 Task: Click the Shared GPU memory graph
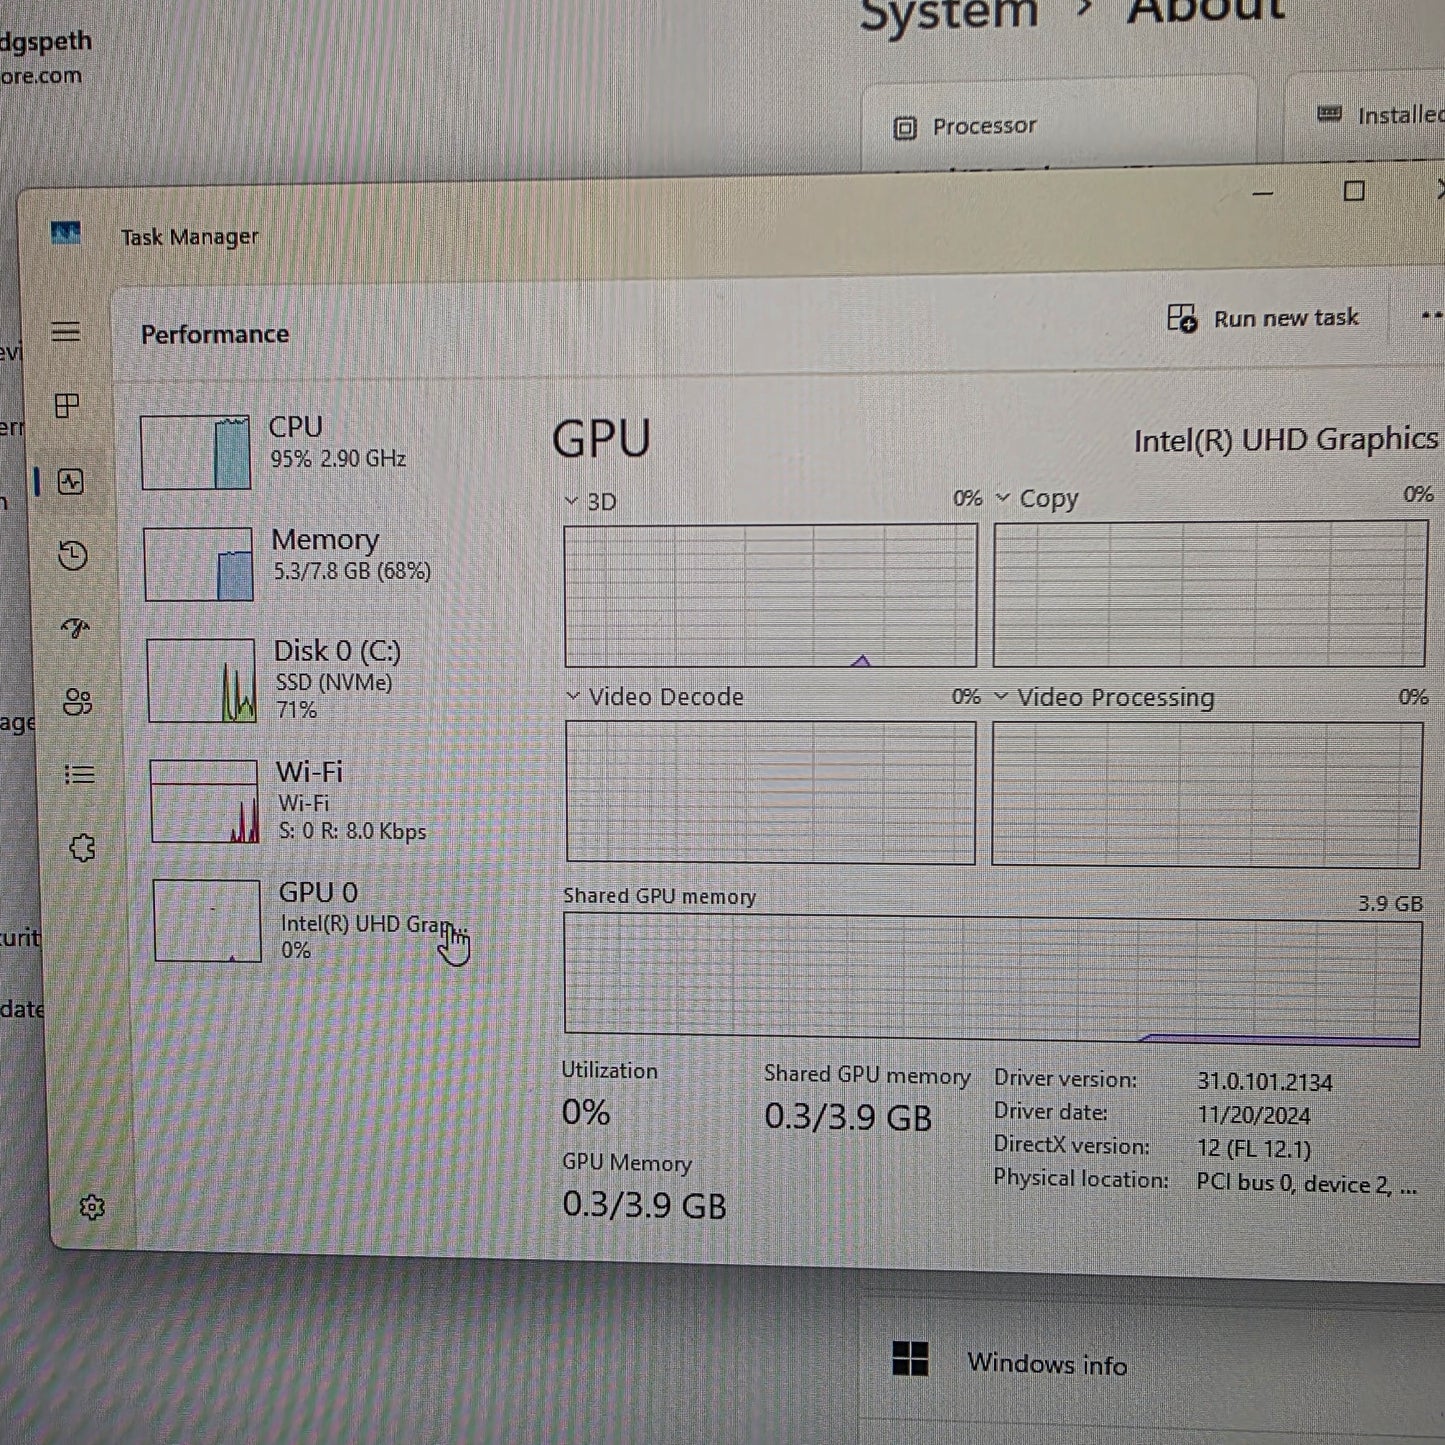(x=992, y=981)
